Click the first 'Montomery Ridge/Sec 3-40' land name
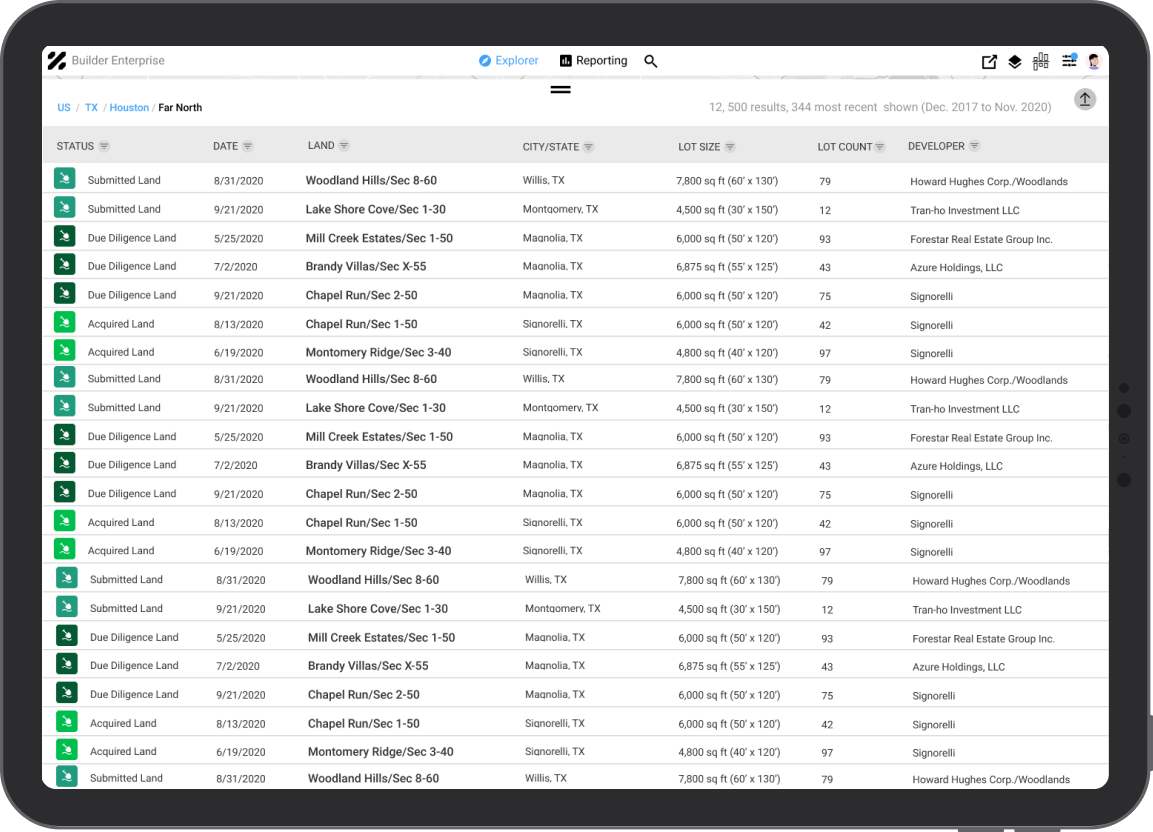 click(x=379, y=352)
